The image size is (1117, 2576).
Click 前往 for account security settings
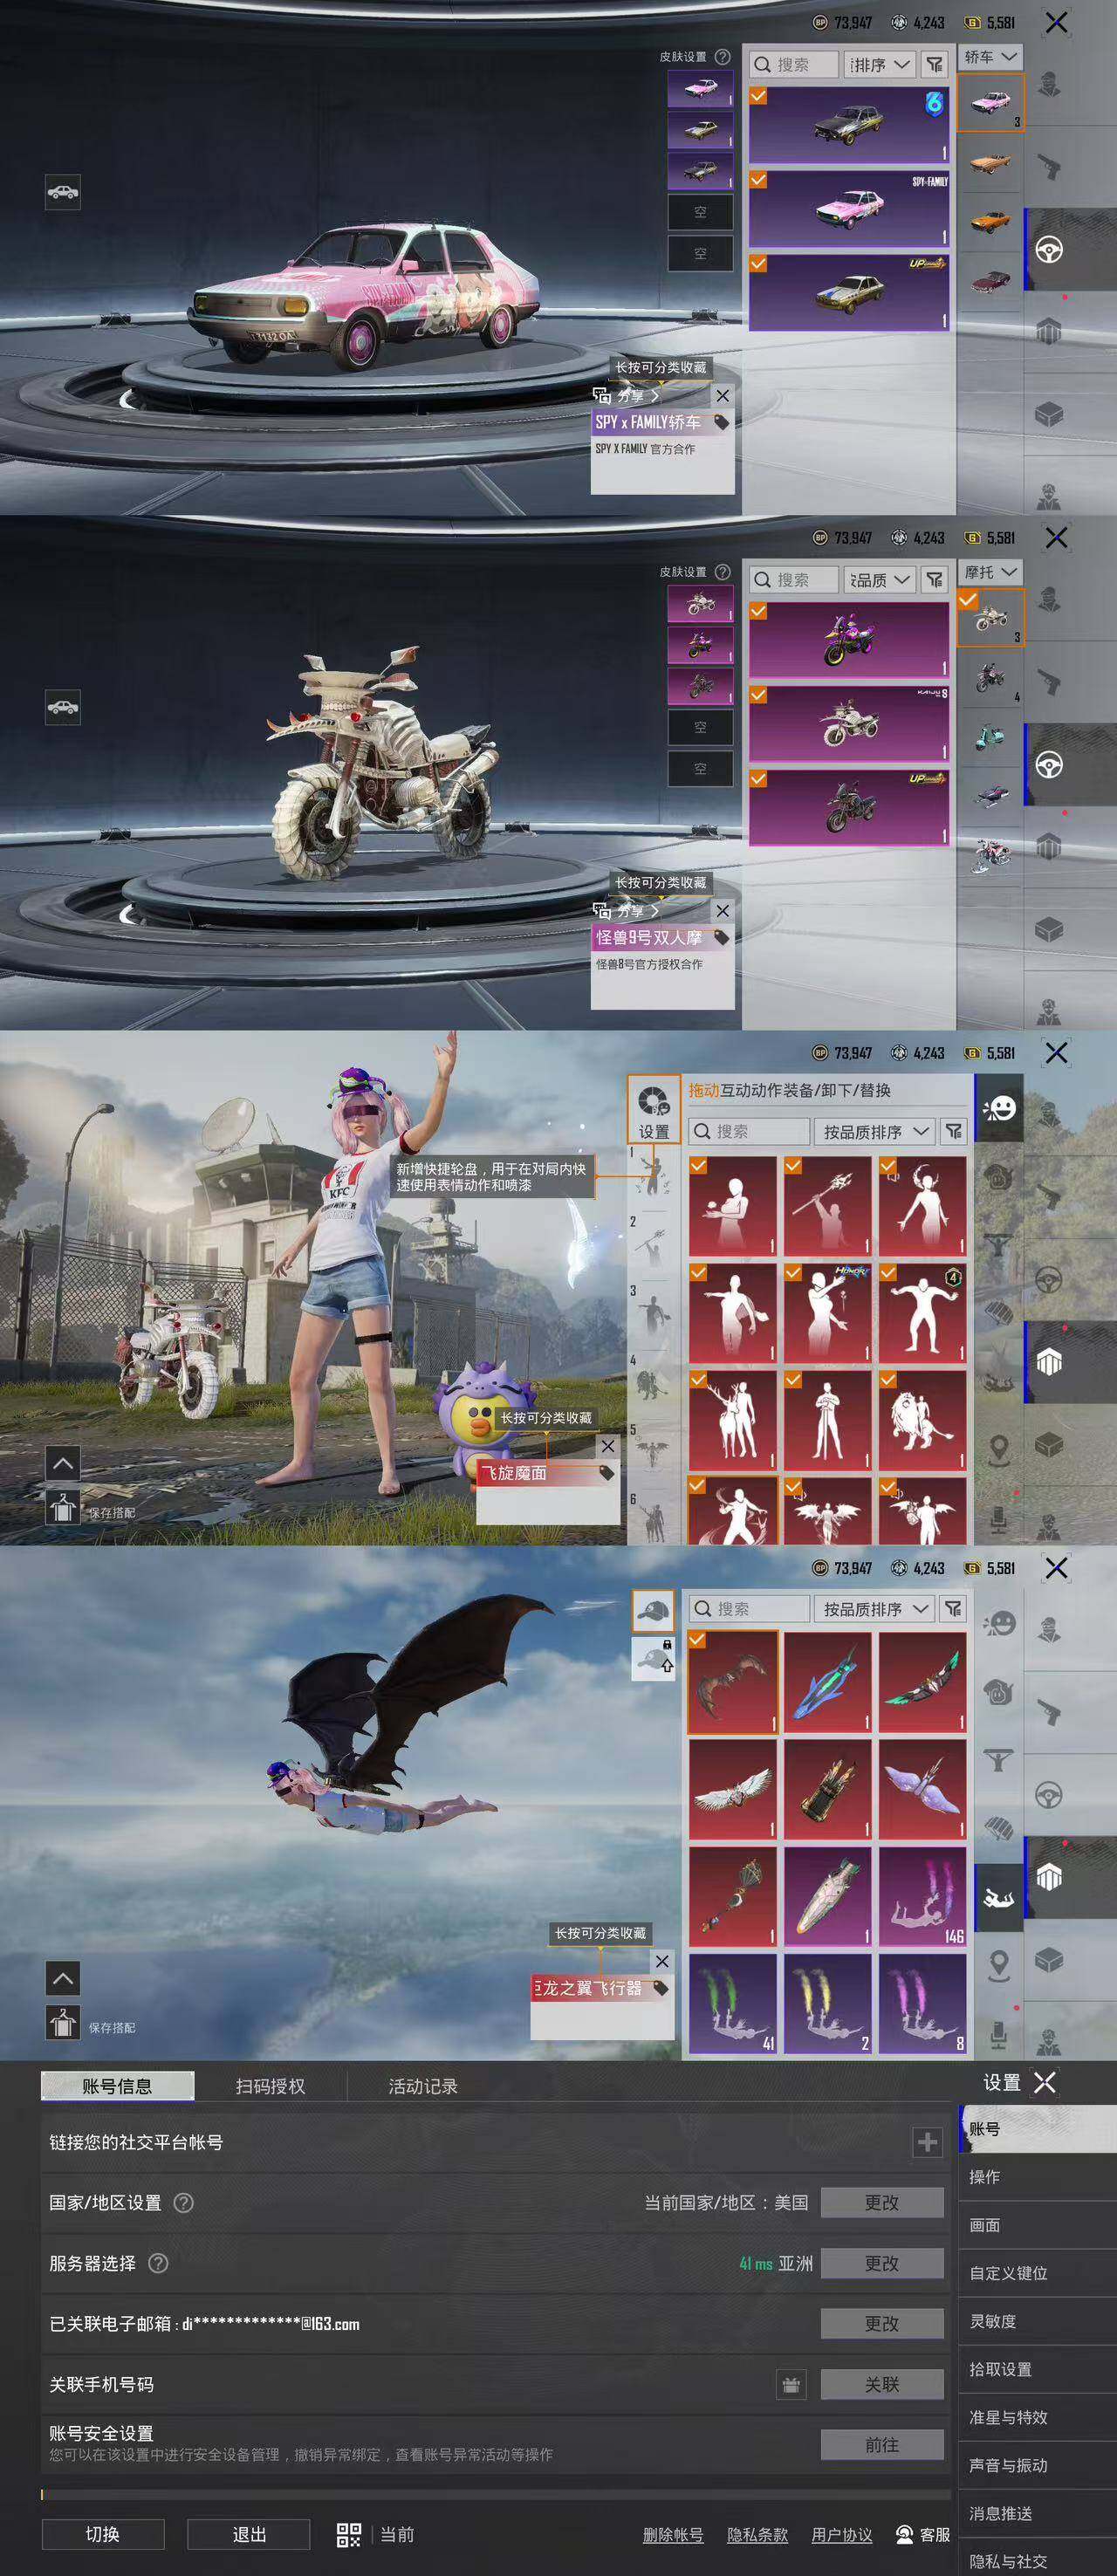point(882,2445)
